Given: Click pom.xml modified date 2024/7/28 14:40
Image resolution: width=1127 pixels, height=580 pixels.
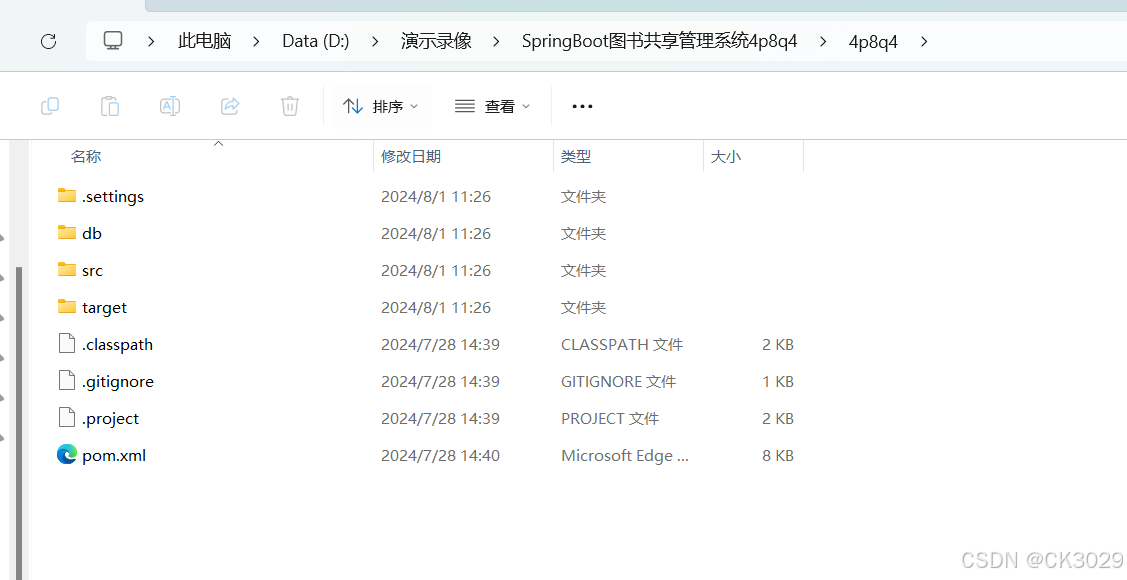Looking at the screenshot, I should click(x=440, y=455).
